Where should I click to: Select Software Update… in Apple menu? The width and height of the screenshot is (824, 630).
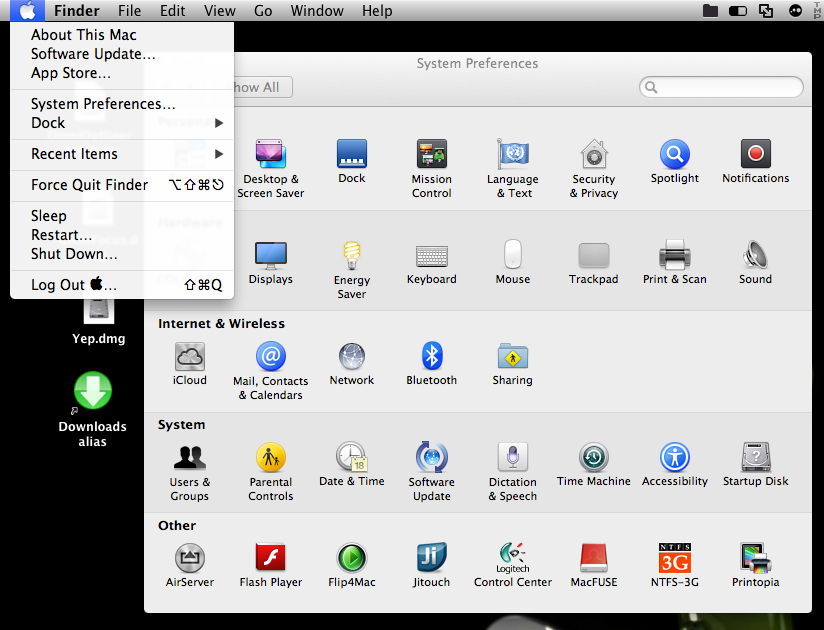pos(122,54)
